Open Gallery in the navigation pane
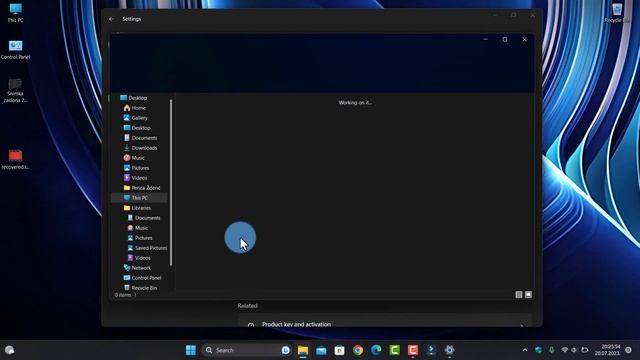 coord(136,118)
